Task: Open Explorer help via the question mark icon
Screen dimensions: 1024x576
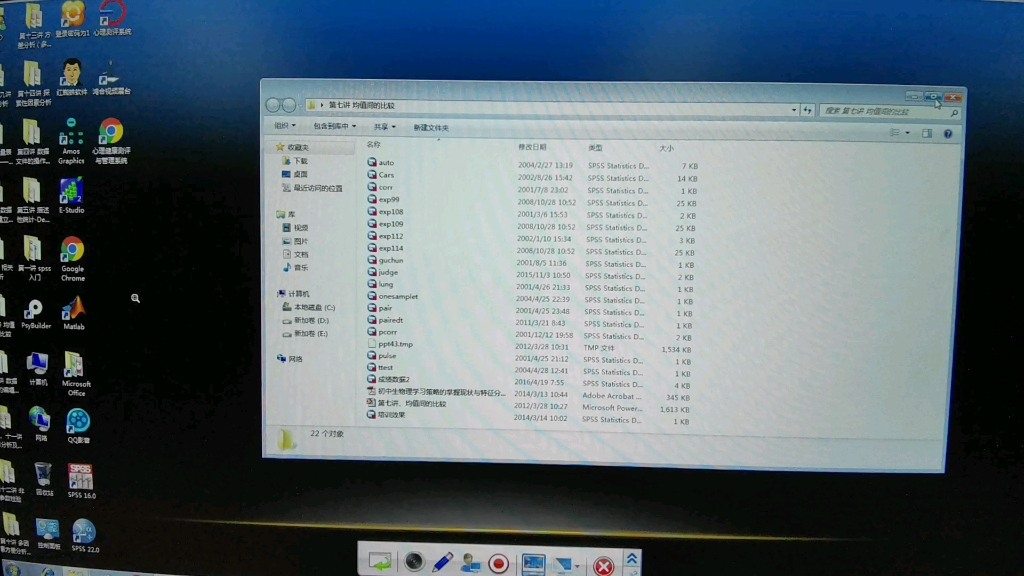Action: [948, 134]
